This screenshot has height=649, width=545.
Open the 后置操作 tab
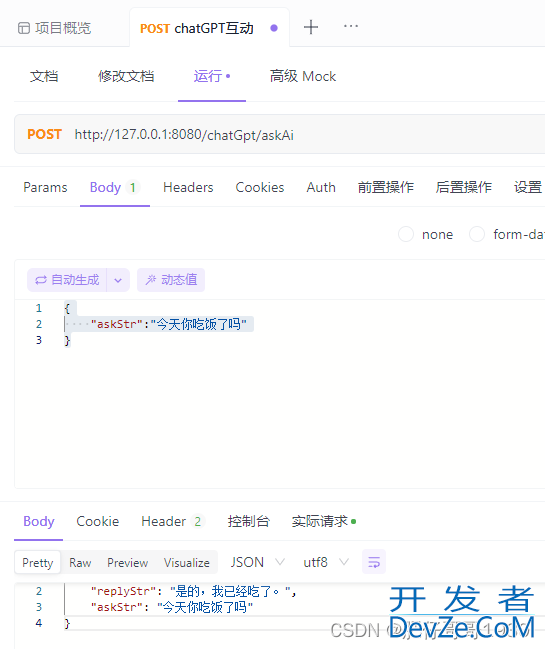pos(463,187)
